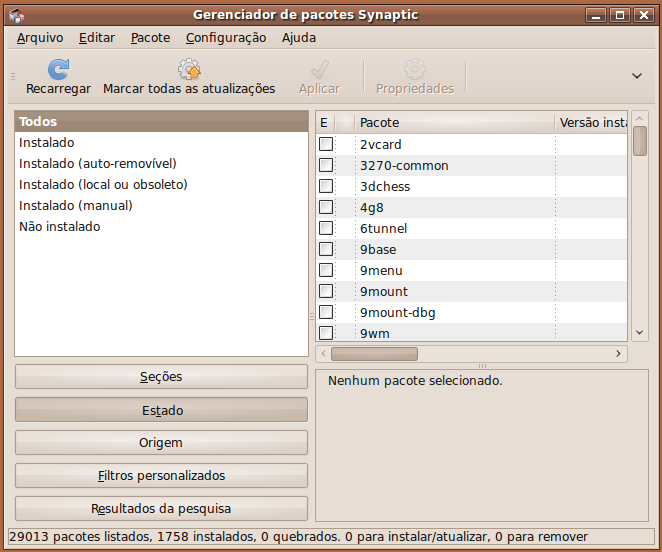This screenshot has width=662, height=552.
Task: Click the Origem button
Action: click(161, 443)
